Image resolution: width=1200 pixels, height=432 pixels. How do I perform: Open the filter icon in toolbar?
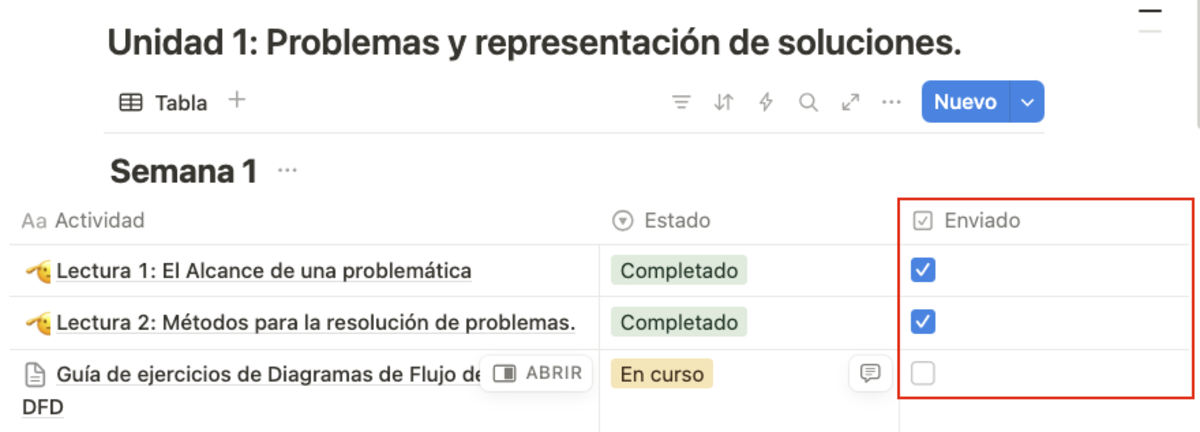click(x=682, y=102)
